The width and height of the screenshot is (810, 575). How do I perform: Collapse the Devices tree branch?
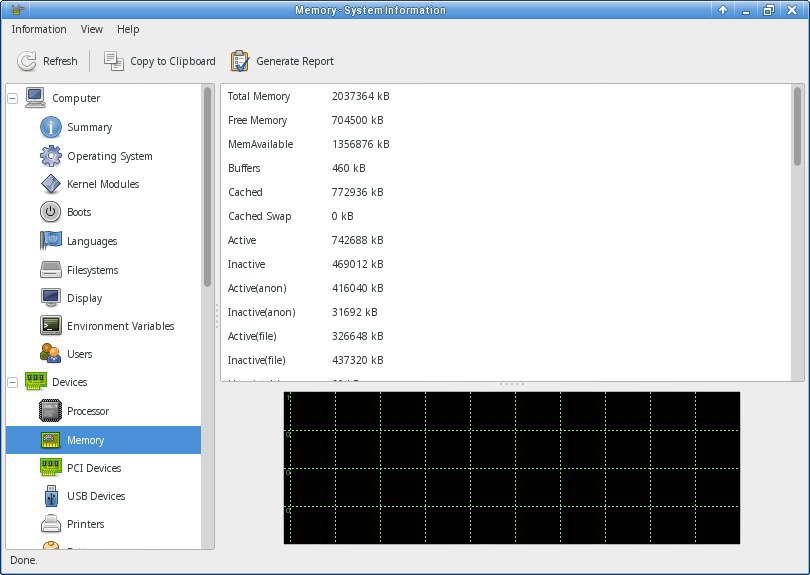coord(13,382)
